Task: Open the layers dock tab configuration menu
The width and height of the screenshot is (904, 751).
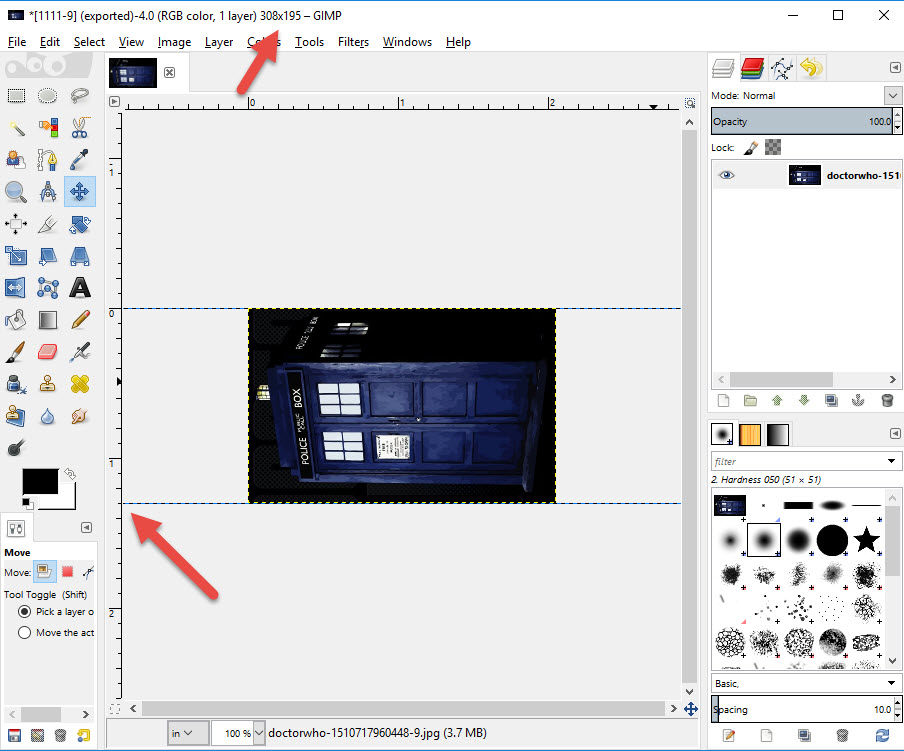Action: pos(895,67)
